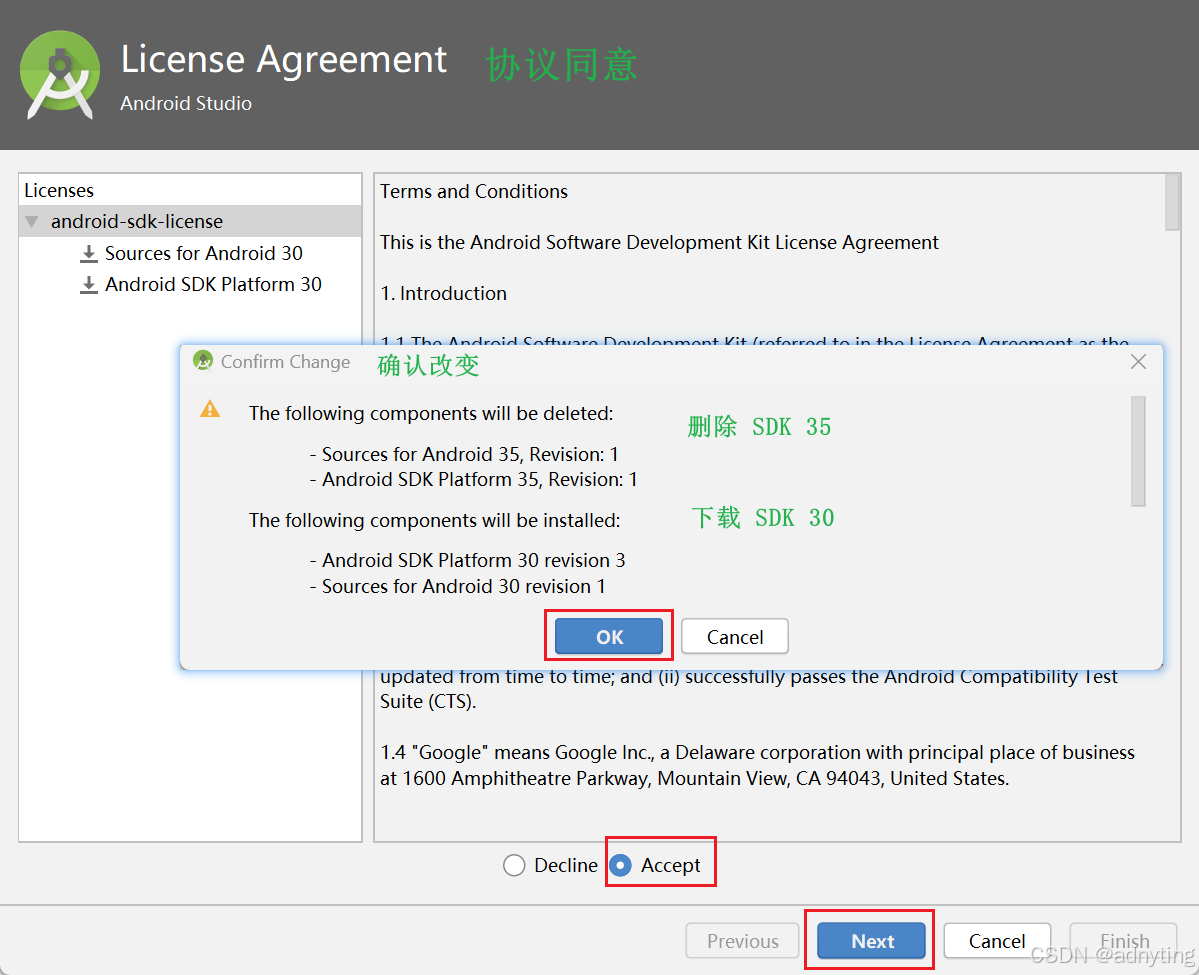Click the 'License Agreement' title text
Image resolution: width=1199 pixels, height=975 pixels.
pos(284,60)
